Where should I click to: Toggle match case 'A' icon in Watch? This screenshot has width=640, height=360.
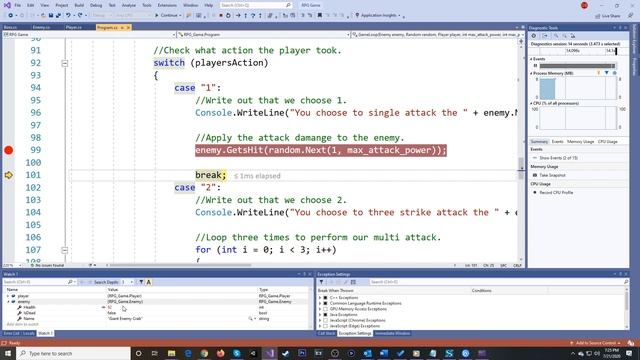click(149, 282)
